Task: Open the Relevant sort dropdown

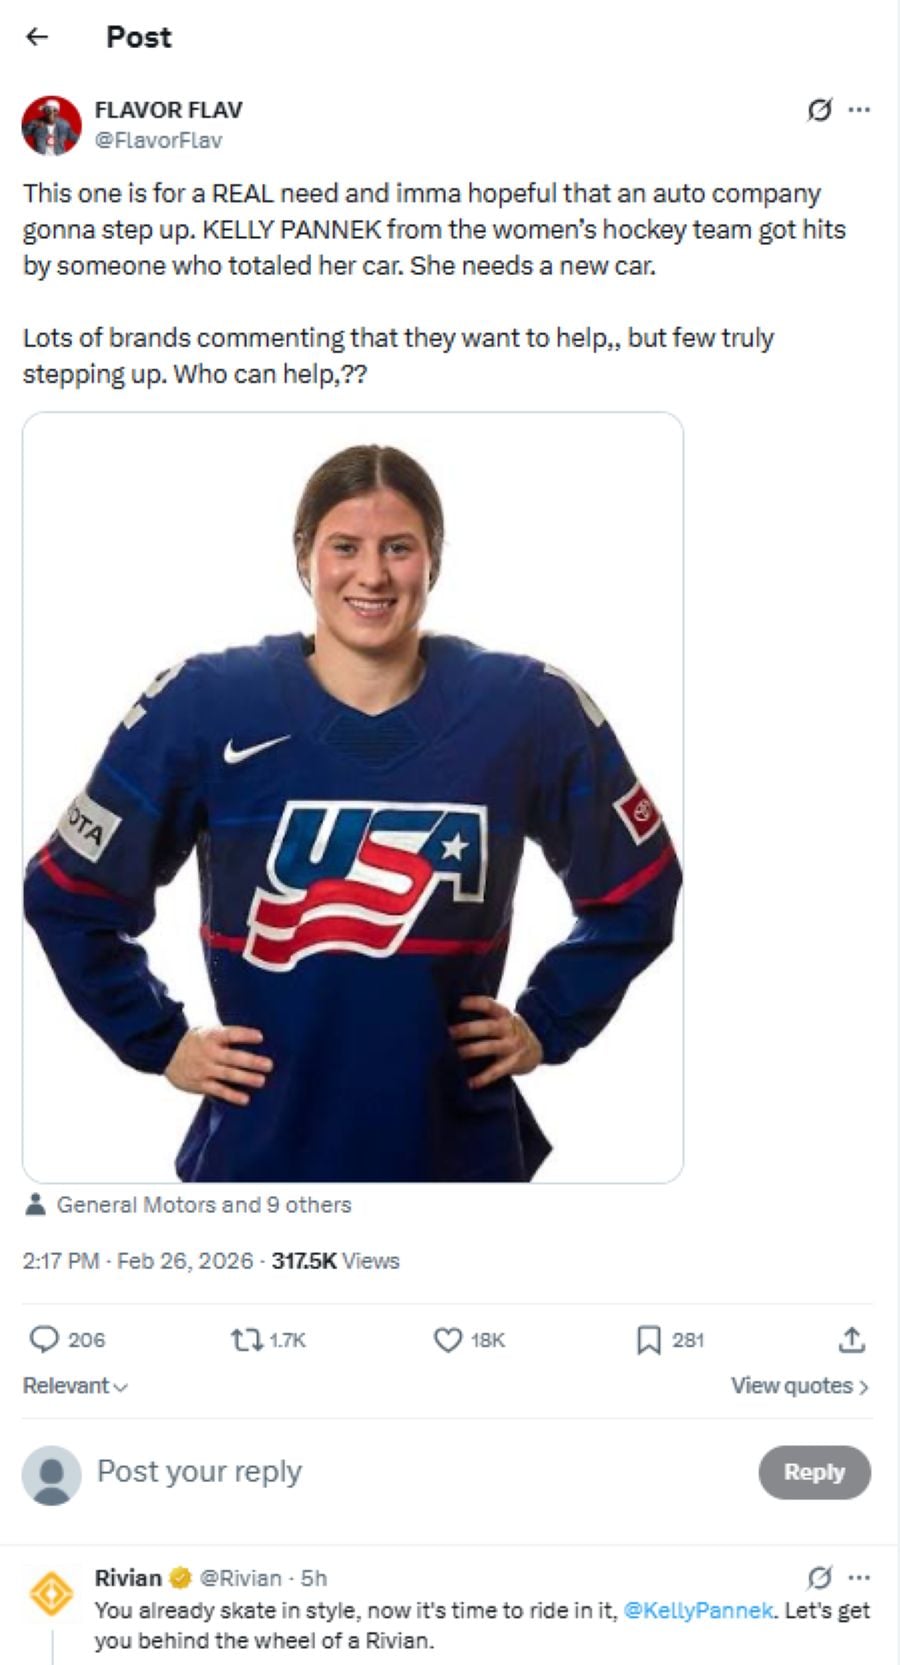Action: click(76, 1386)
